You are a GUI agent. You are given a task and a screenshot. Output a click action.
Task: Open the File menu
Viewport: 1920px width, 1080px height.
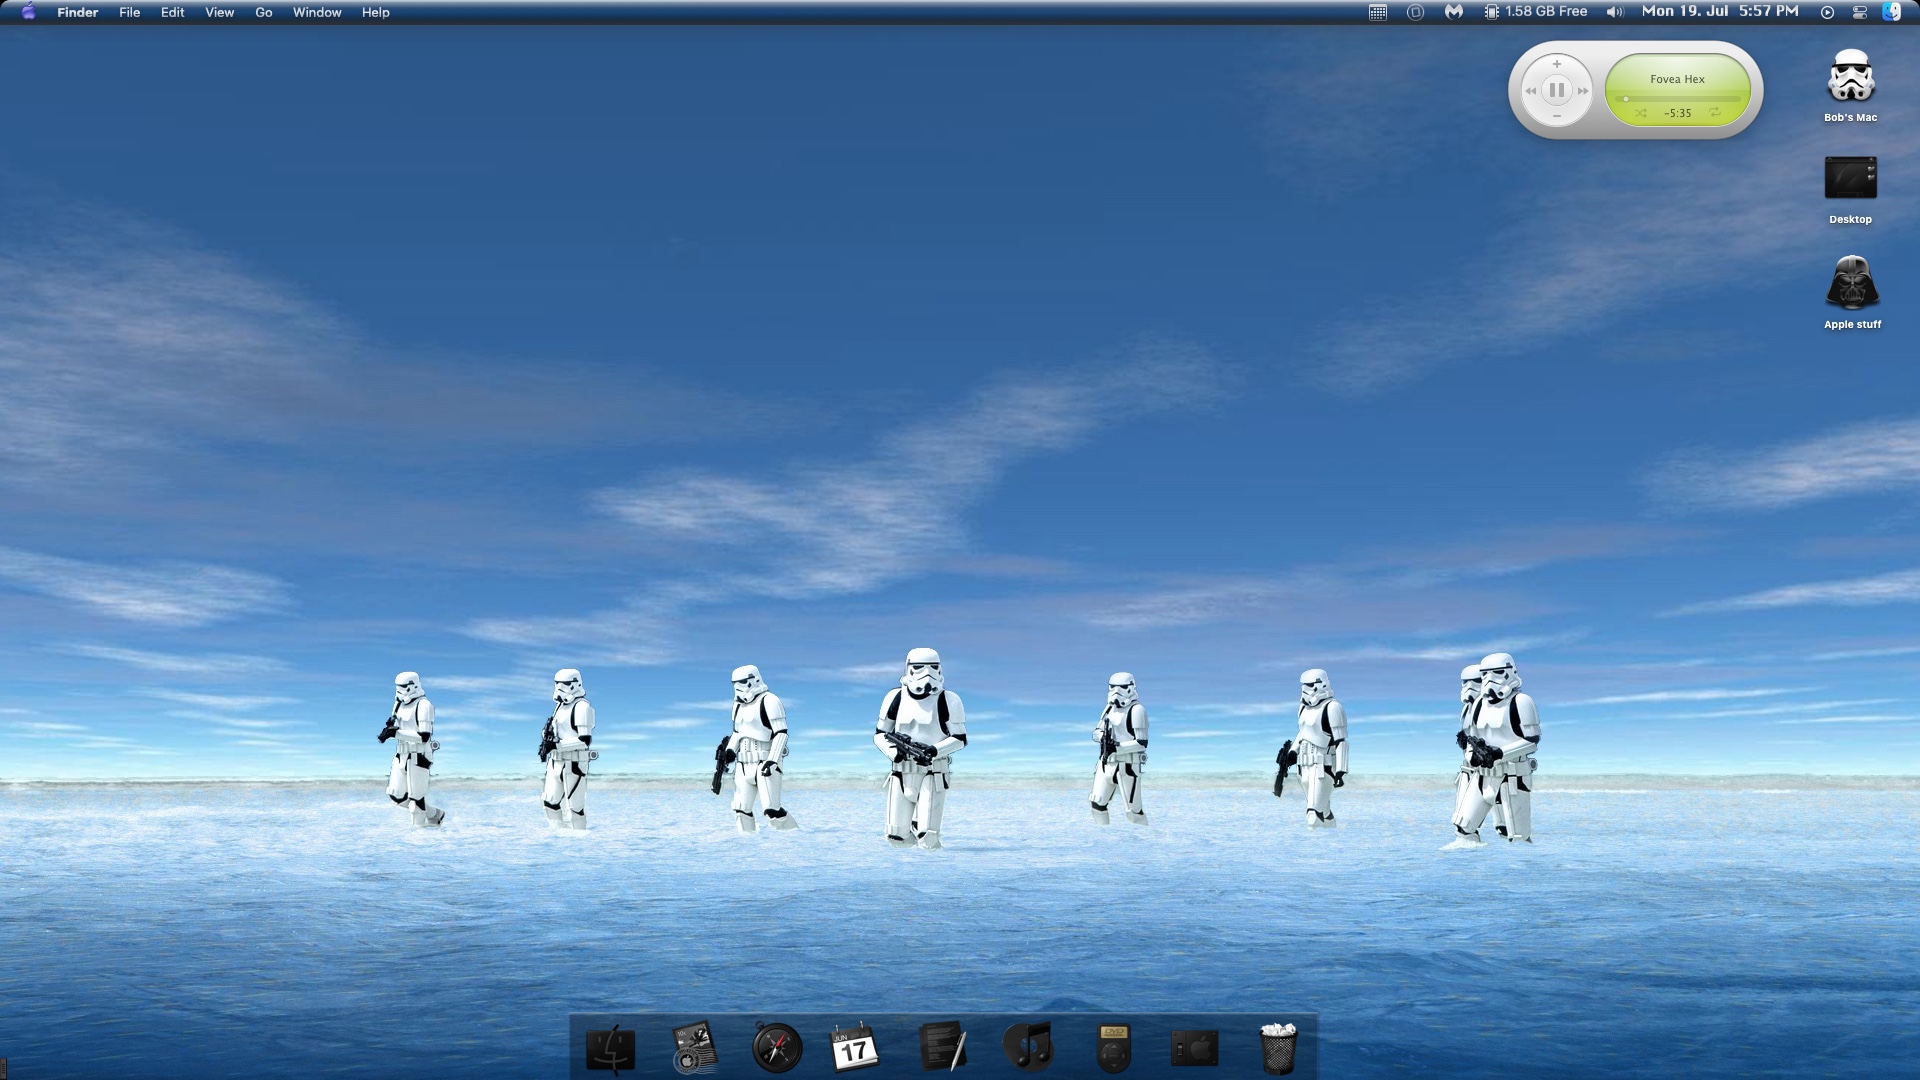pyautogui.click(x=129, y=12)
